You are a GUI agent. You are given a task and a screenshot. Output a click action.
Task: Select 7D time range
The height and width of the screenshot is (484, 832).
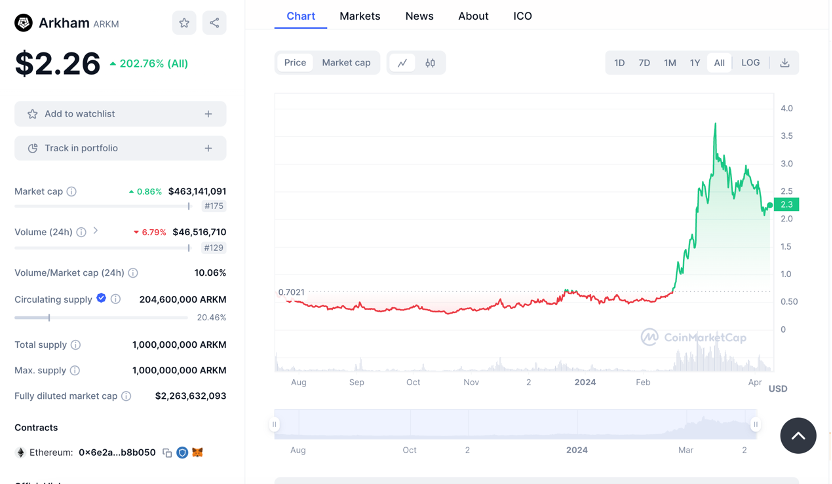pyautogui.click(x=644, y=63)
